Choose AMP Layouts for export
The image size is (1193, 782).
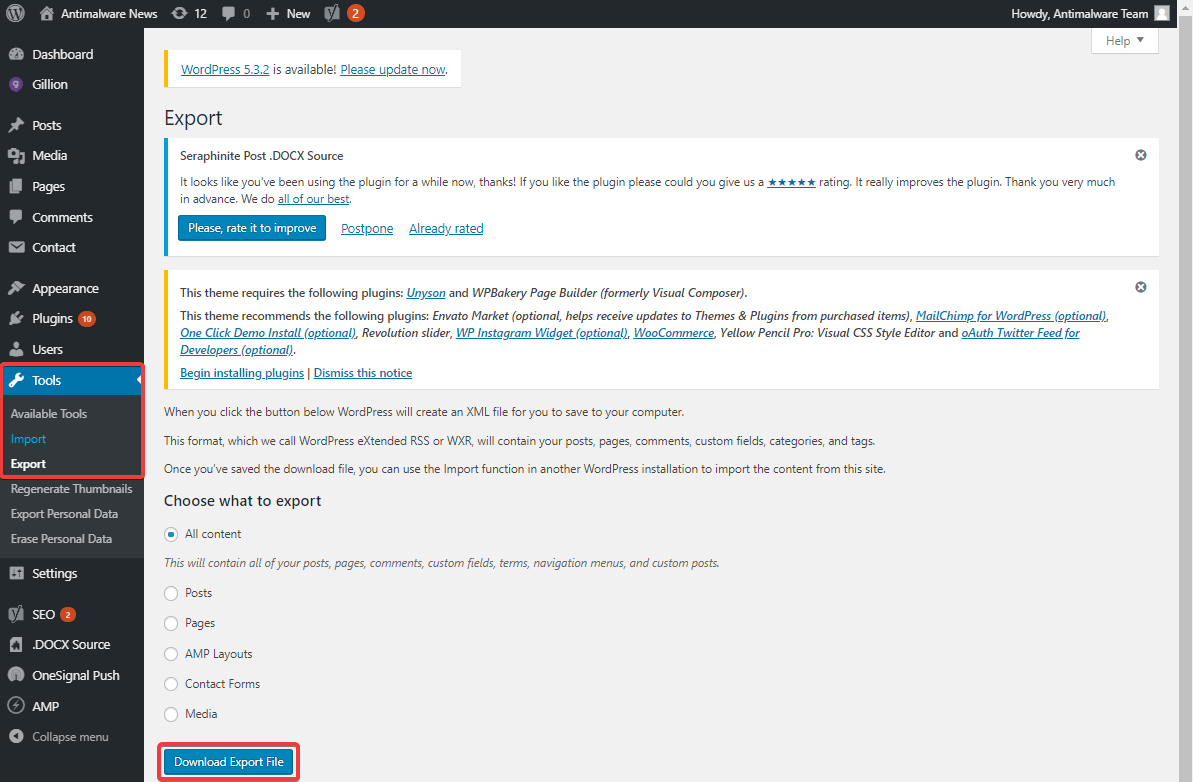170,653
